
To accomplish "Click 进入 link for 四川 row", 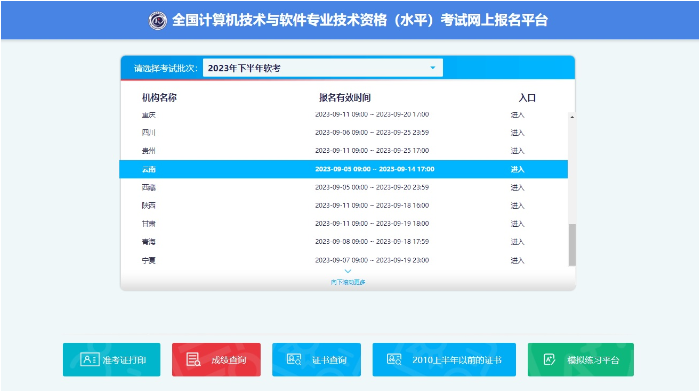I will (x=518, y=132).
